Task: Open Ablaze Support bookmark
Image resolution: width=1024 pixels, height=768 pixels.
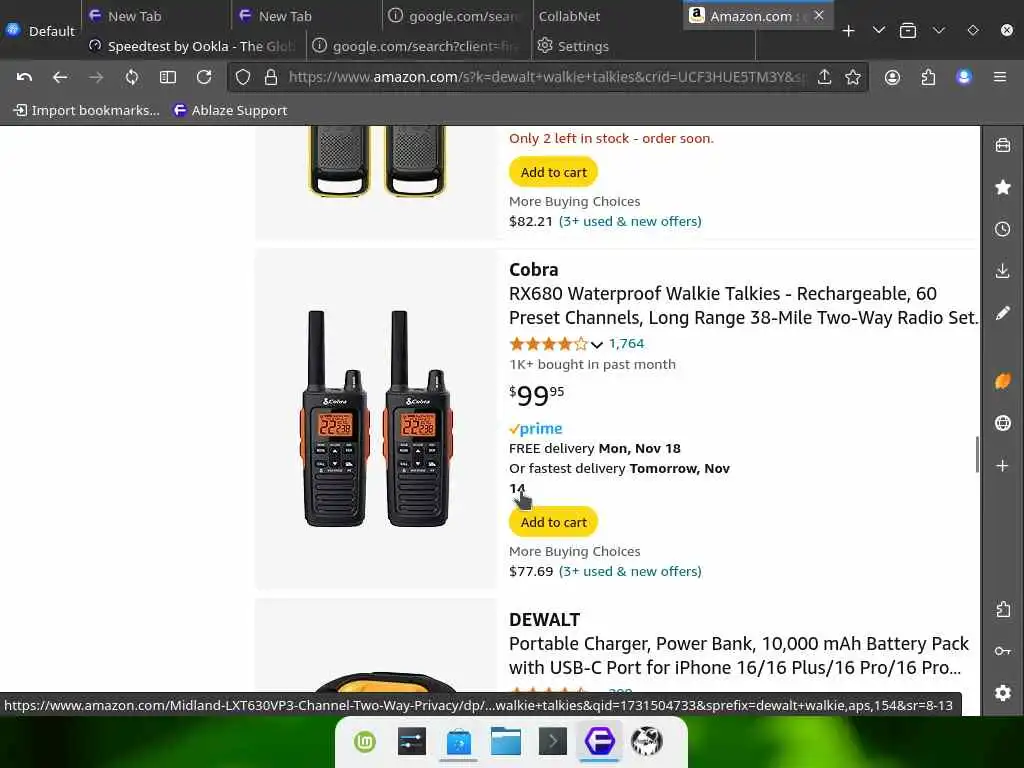Action: (229, 110)
